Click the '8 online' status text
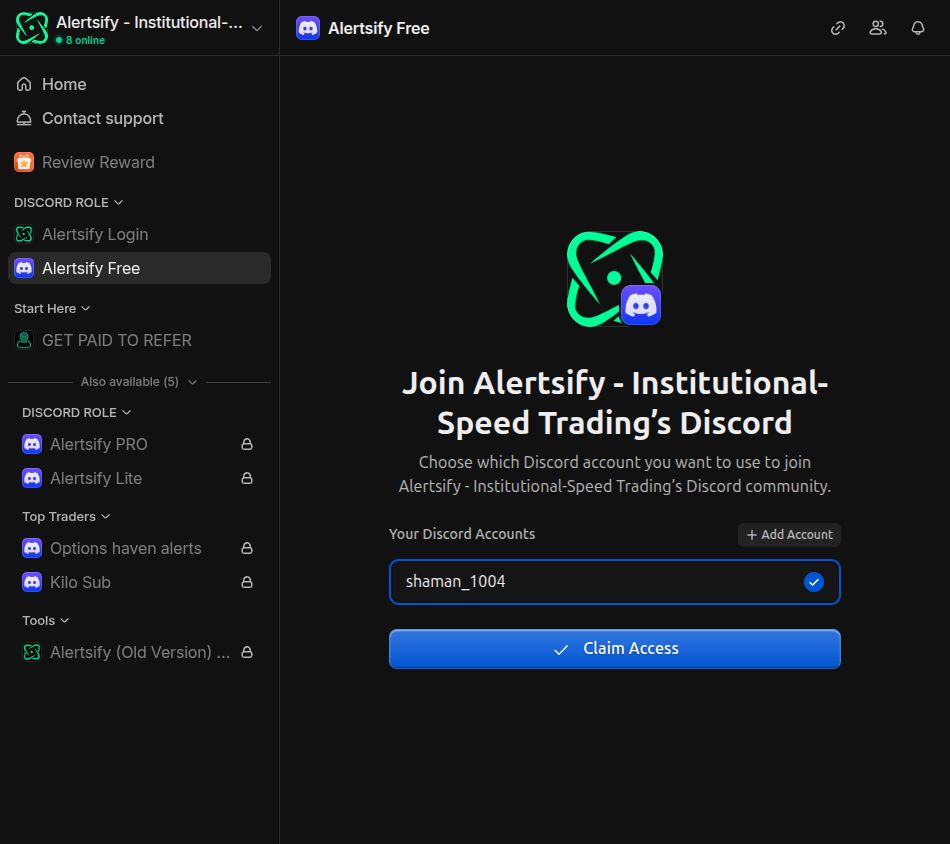Image resolution: width=950 pixels, height=844 pixels. pyautogui.click(x=85, y=40)
